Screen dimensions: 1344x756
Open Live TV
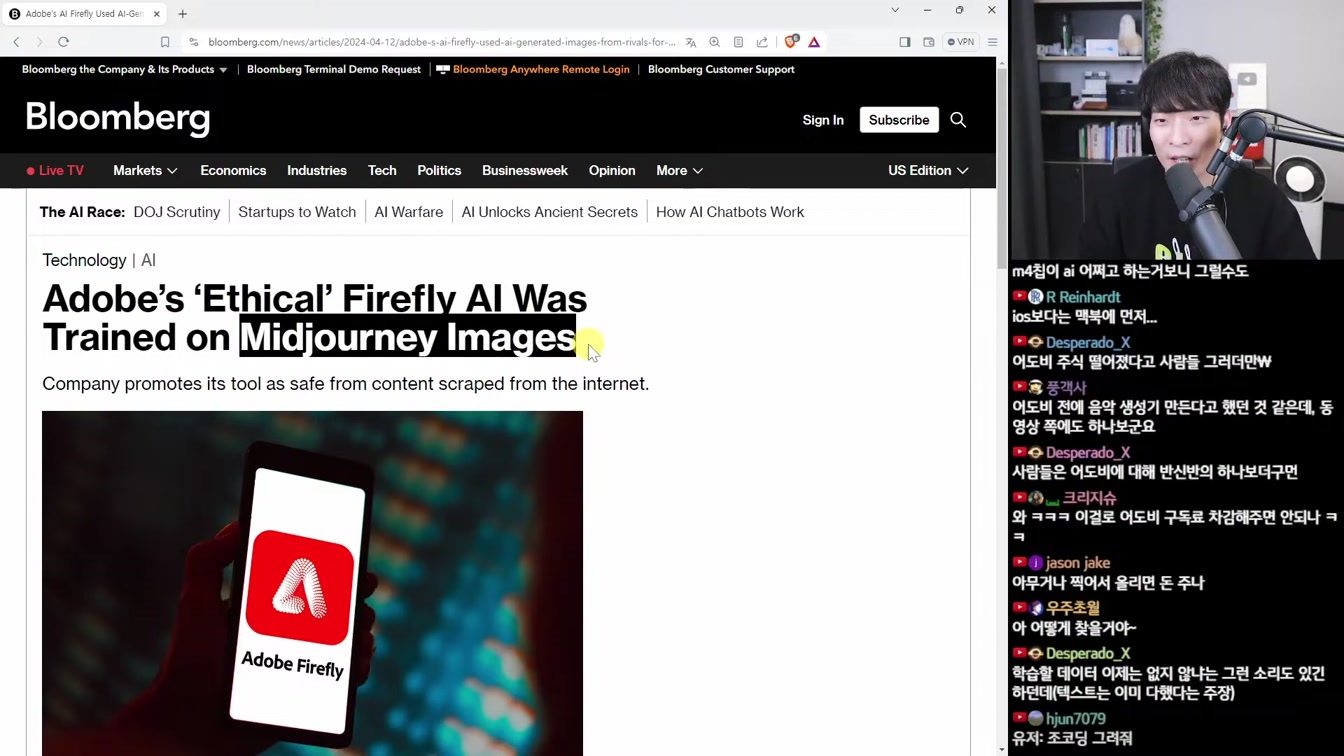click(55, 171)
